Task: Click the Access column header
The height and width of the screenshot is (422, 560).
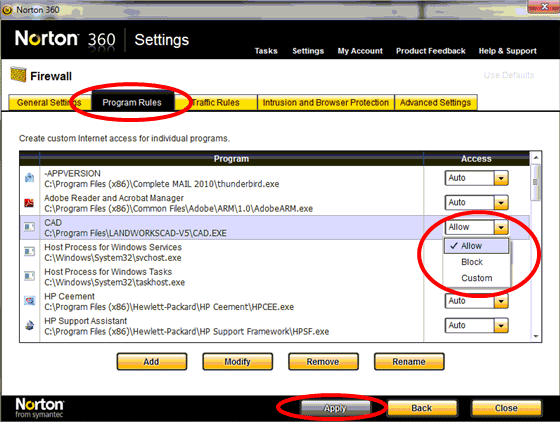Action: [x=476, y=159]
